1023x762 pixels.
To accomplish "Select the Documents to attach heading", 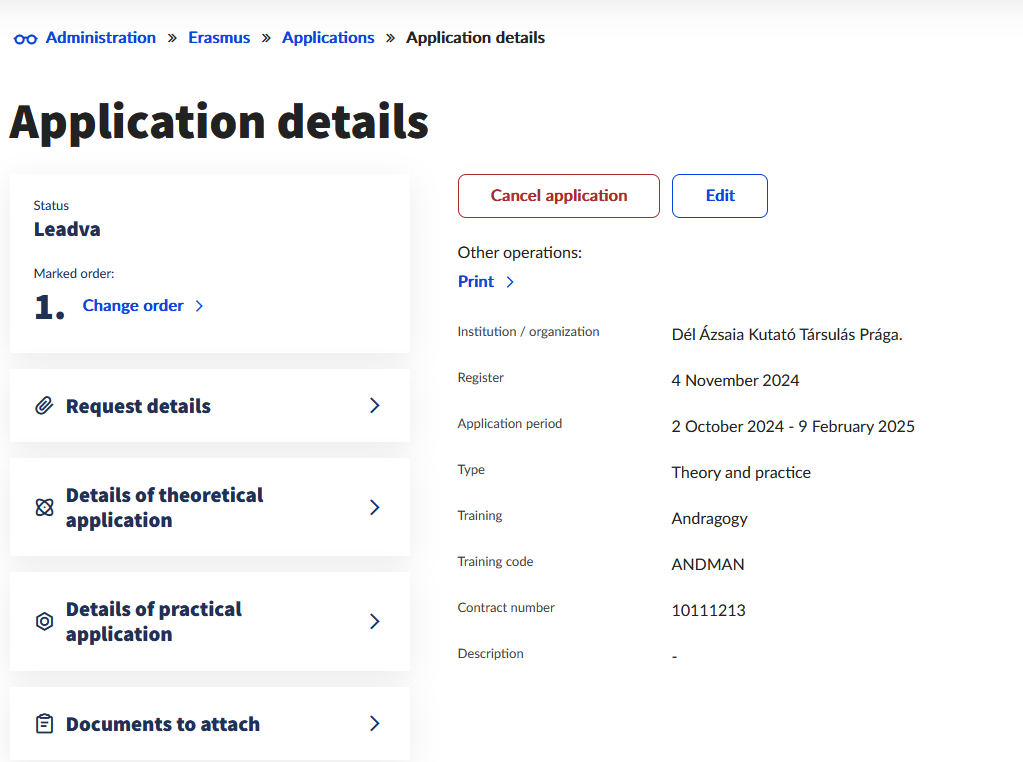I will (163, 724).
